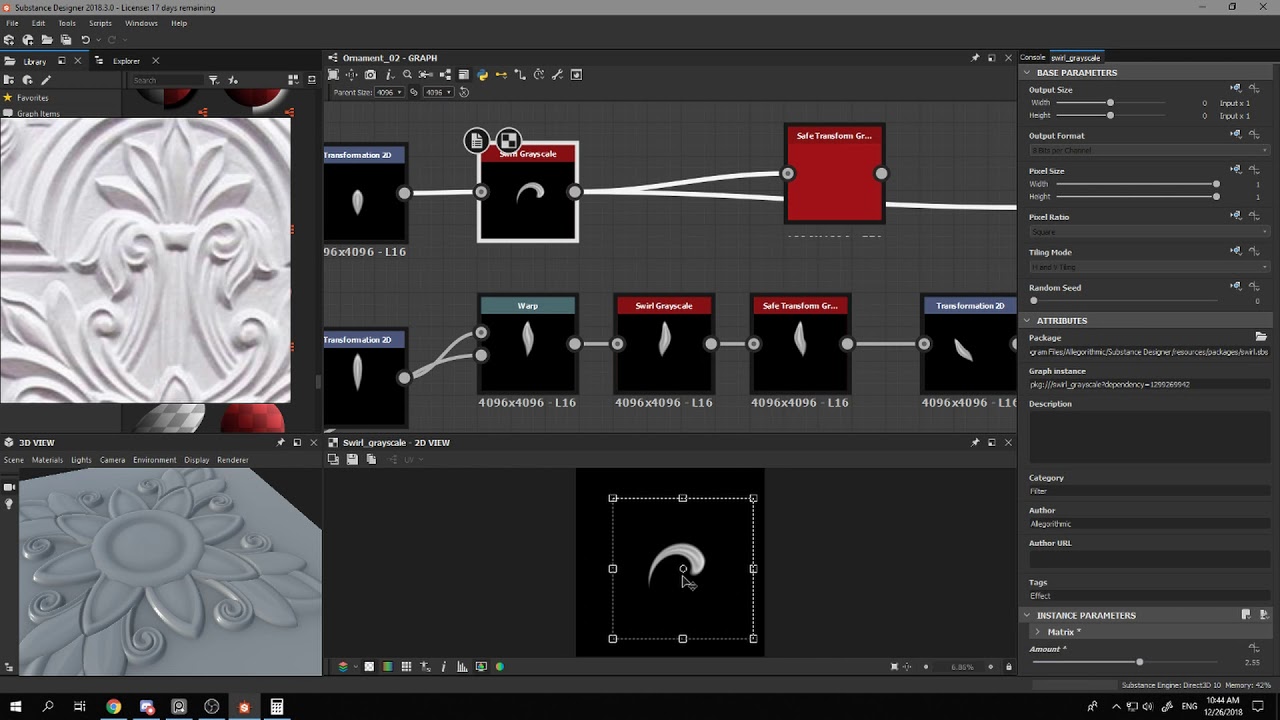Open the Environment menu in 3D view
The image size is (1280, 720).
154,460
